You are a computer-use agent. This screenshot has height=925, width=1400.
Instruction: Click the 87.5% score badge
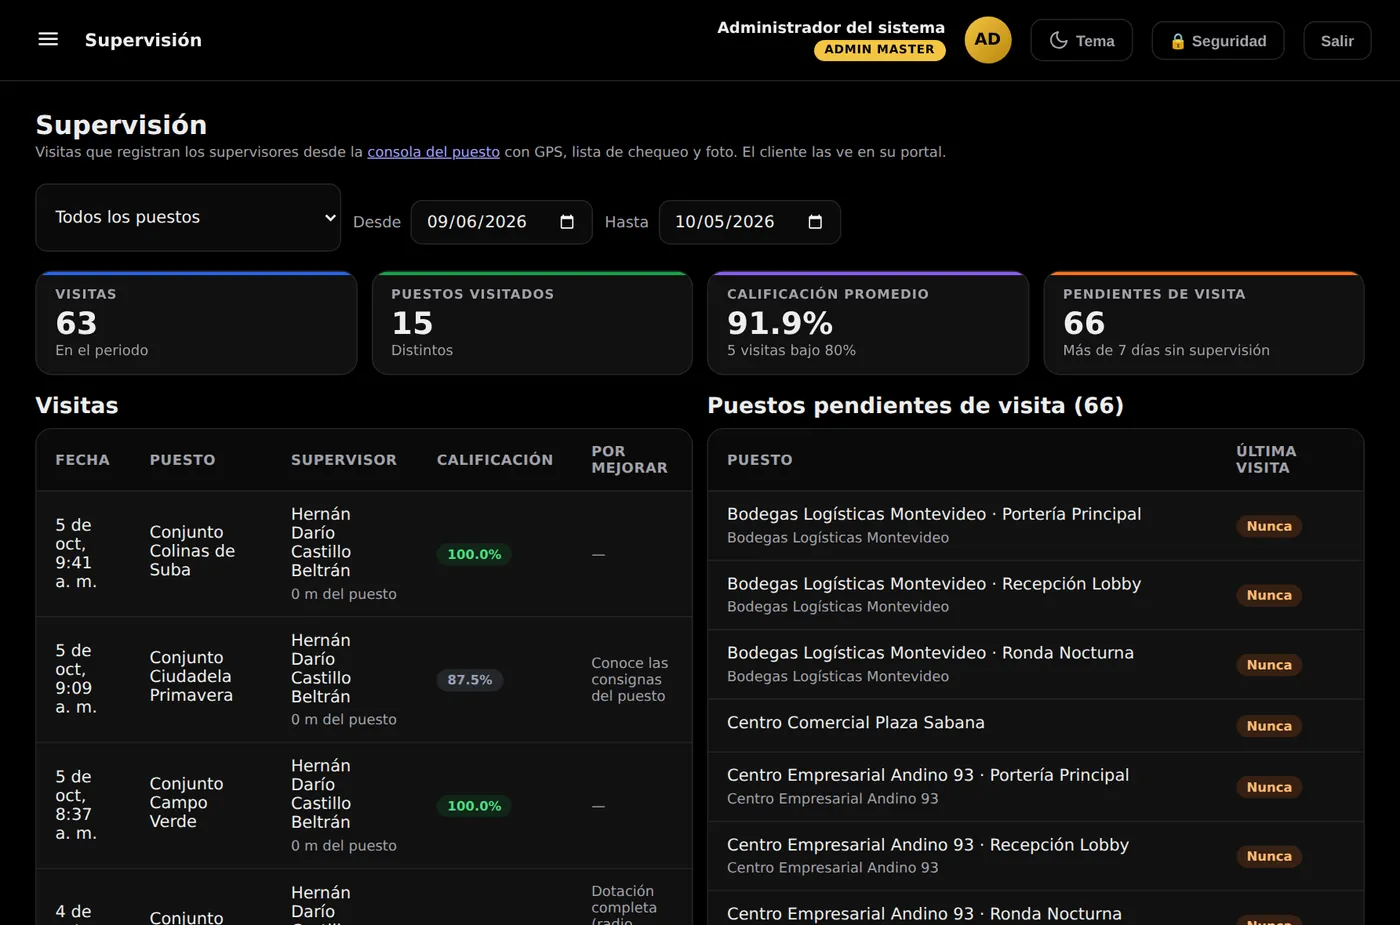[x=470, y=680]
